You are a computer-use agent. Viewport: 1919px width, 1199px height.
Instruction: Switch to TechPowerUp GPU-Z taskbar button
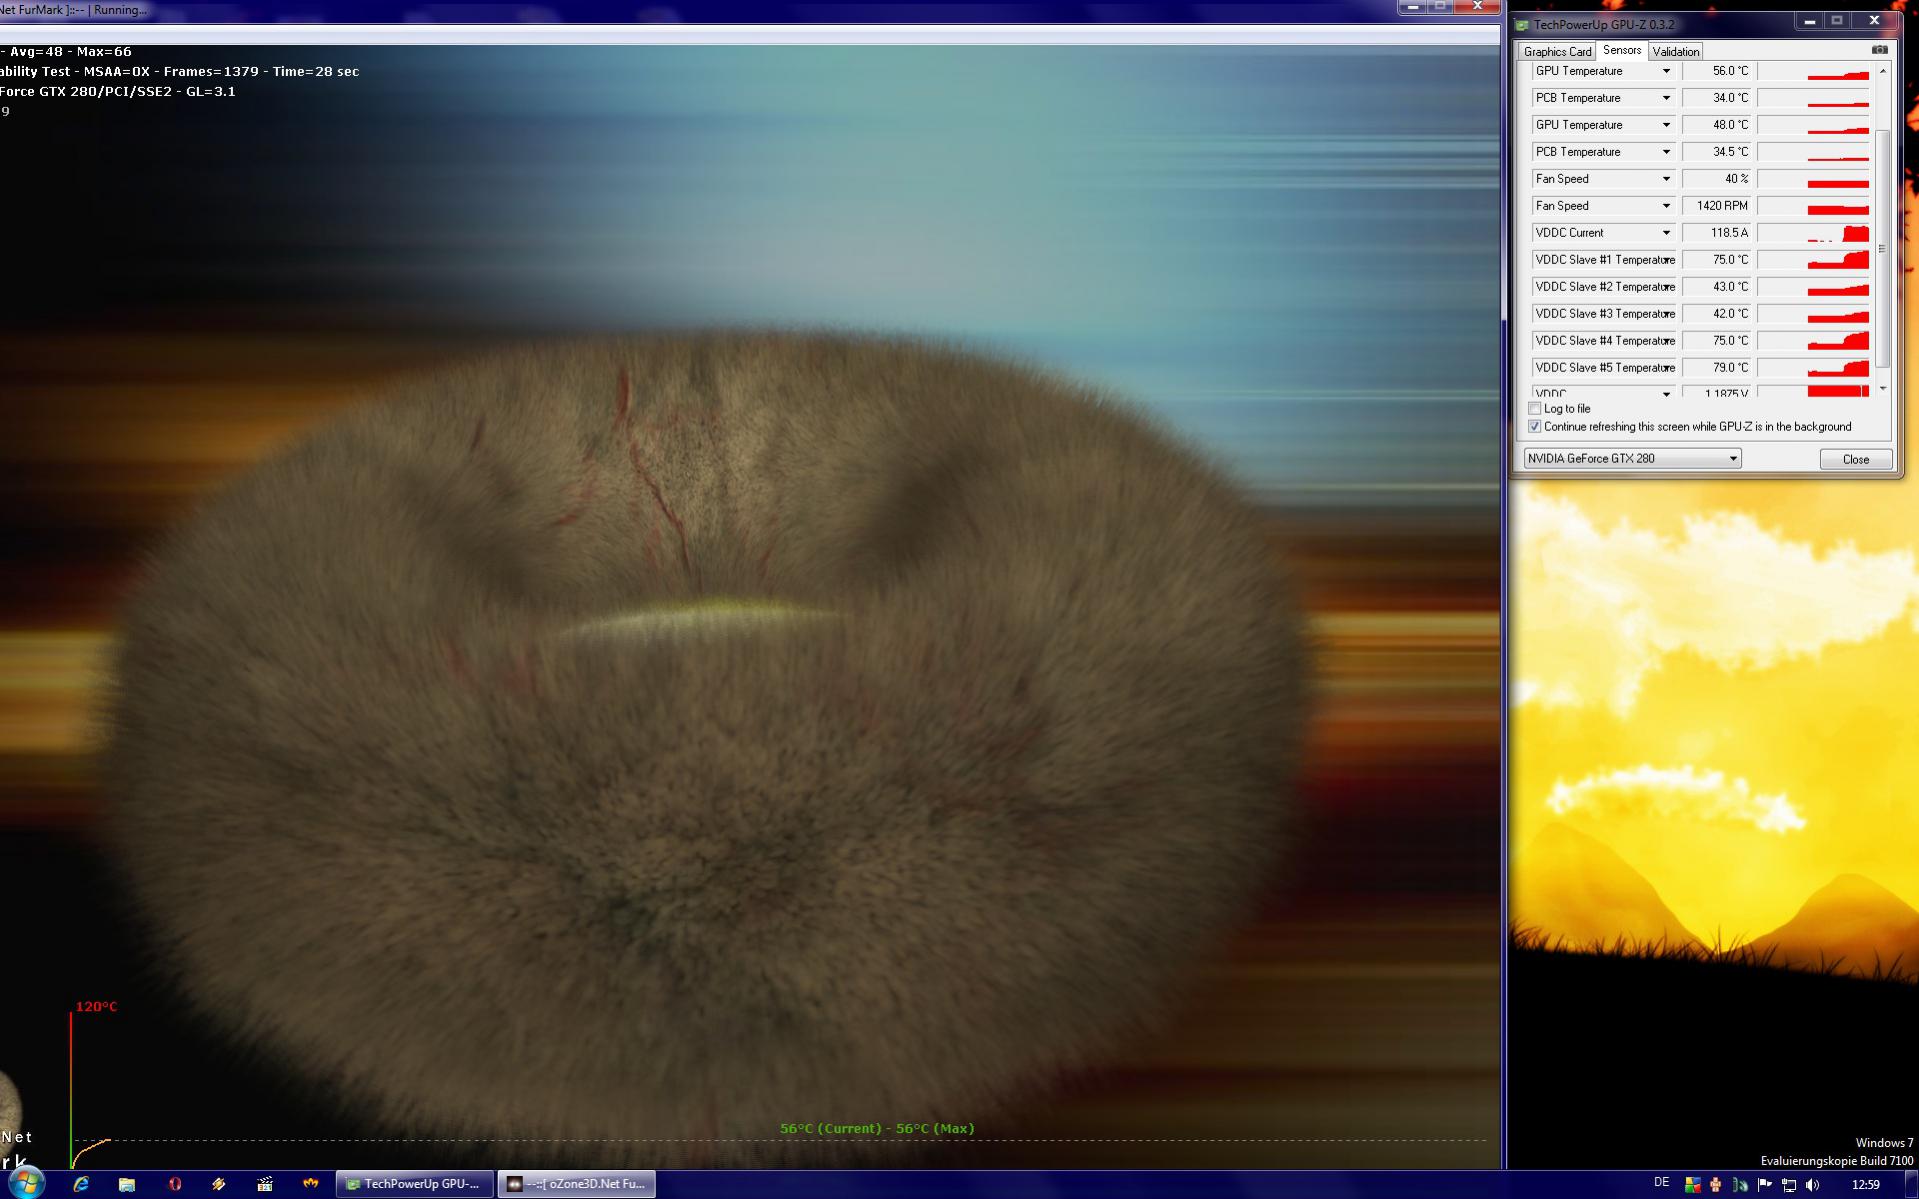[414, 1184]
